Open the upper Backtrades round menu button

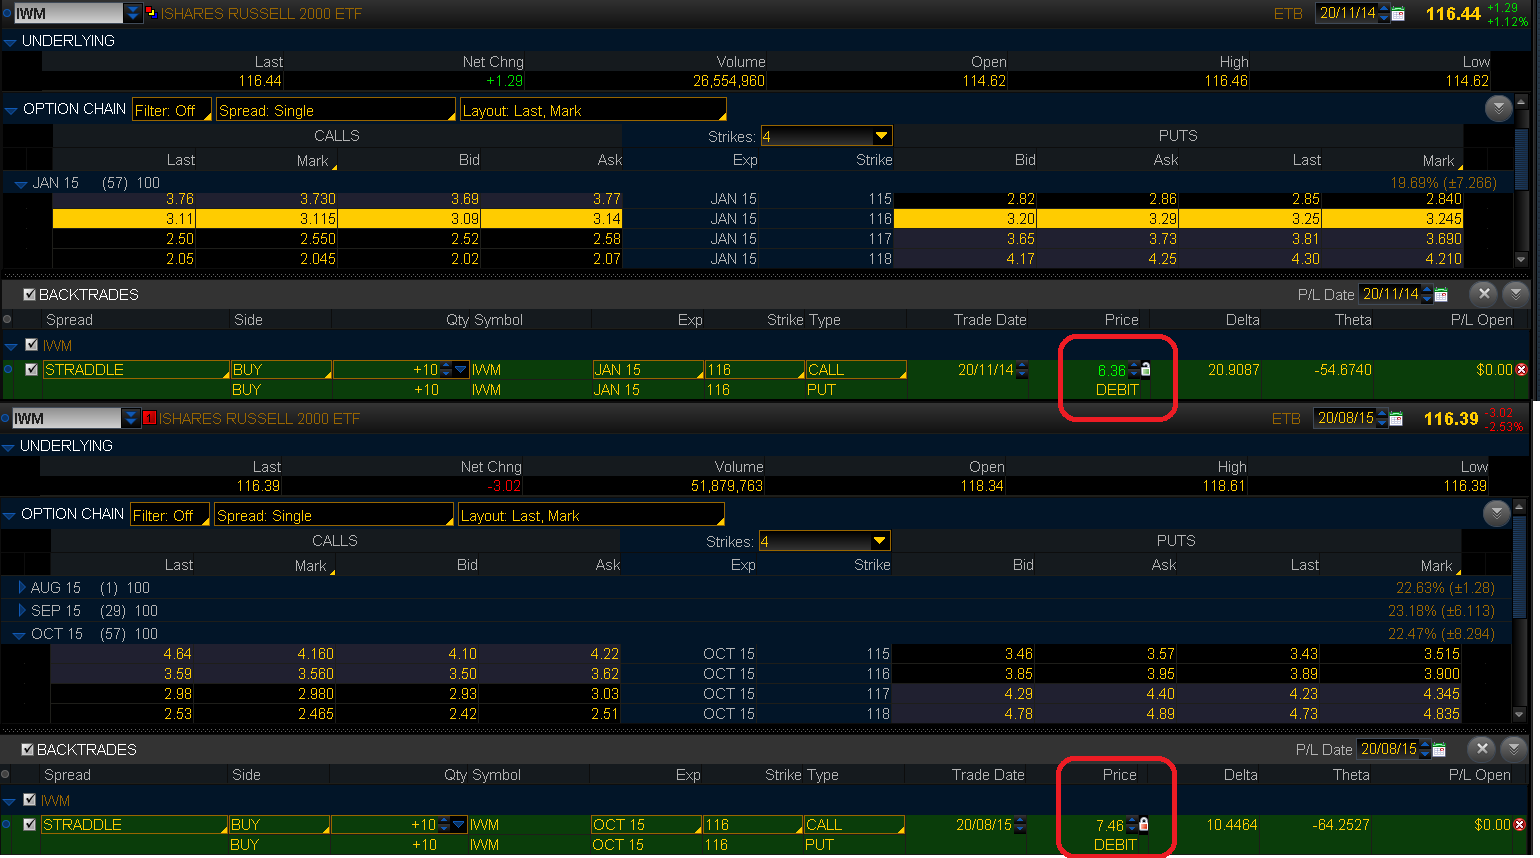coord(1516,294)
